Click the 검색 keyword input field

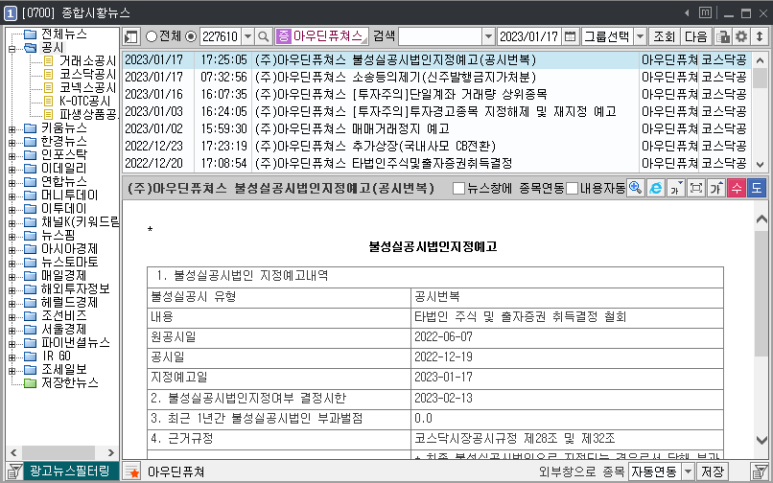coord(440,36)
